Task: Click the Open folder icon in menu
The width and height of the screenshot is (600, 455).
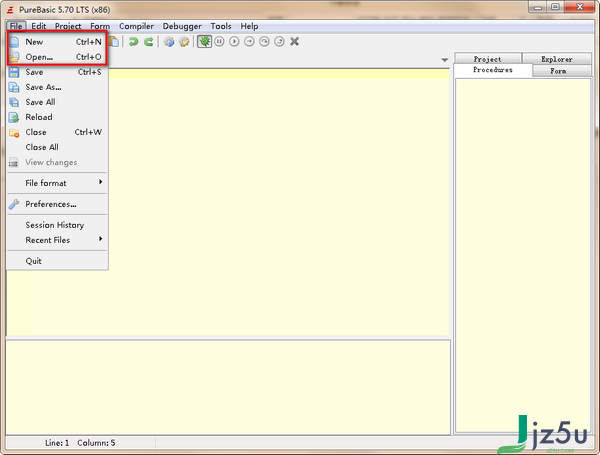Action: 14,57
